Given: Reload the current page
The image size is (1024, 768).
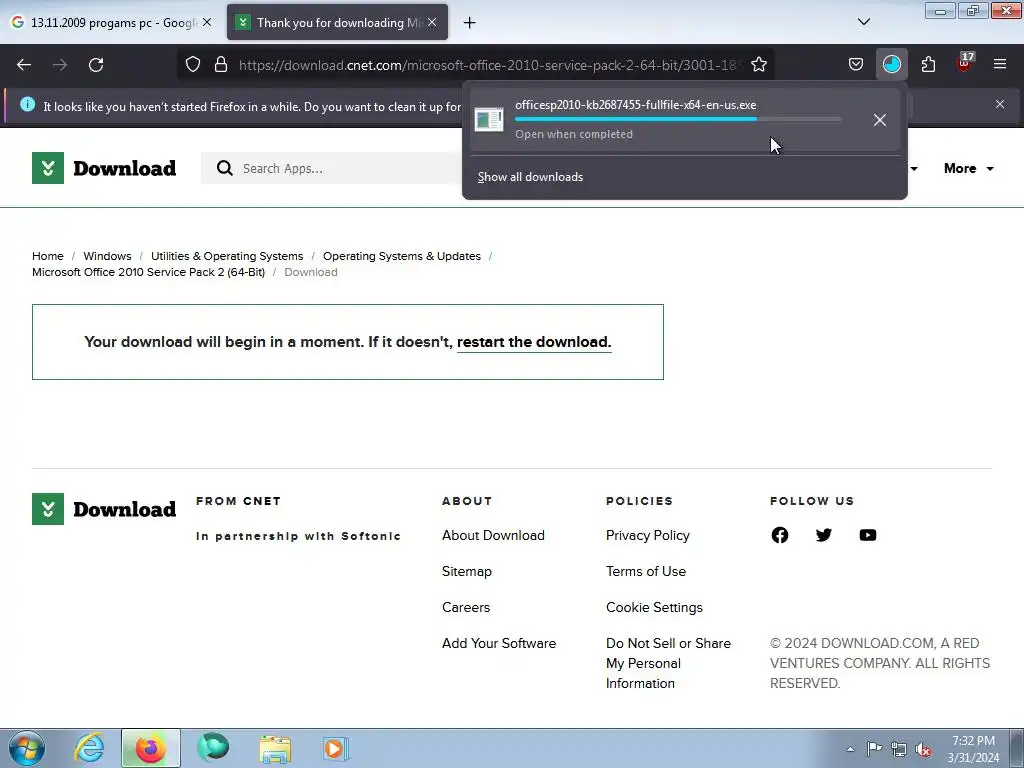Looking at the screenshot, I should point(96,65).
